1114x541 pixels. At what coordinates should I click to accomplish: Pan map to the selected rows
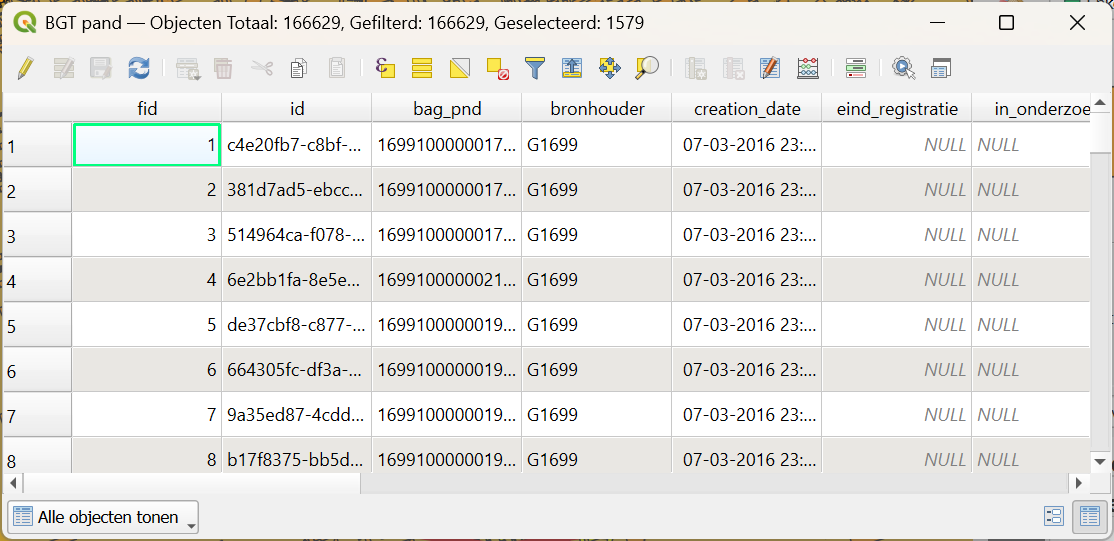click(609, 68)
